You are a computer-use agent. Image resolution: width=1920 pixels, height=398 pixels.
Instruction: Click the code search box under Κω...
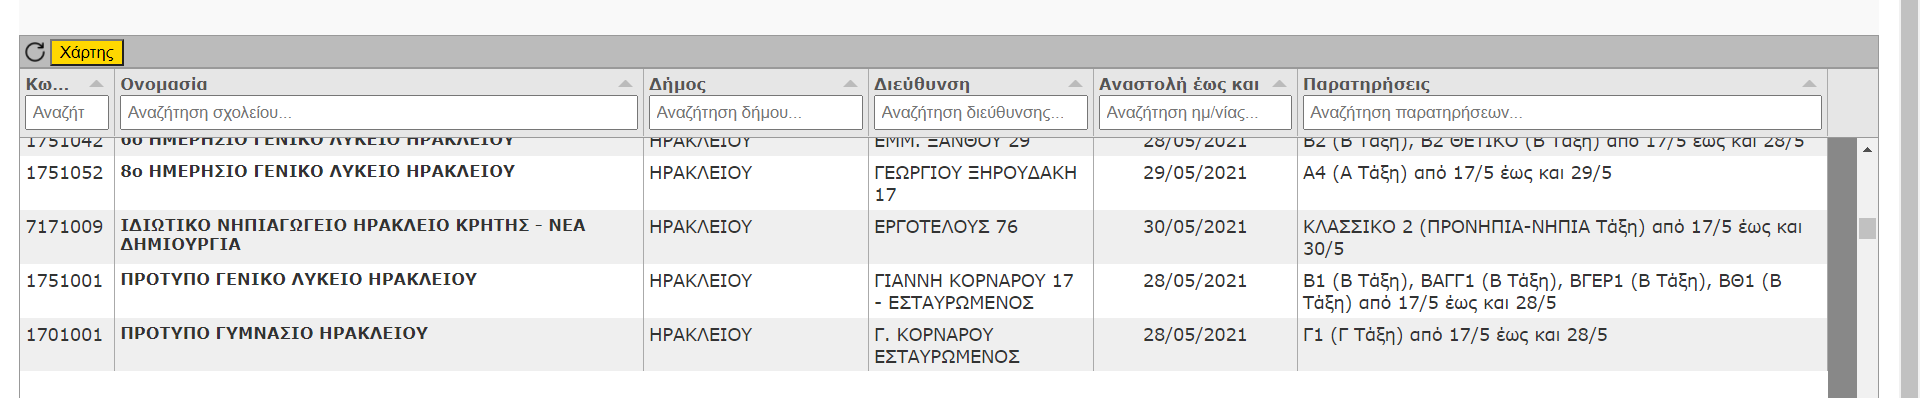67,113
